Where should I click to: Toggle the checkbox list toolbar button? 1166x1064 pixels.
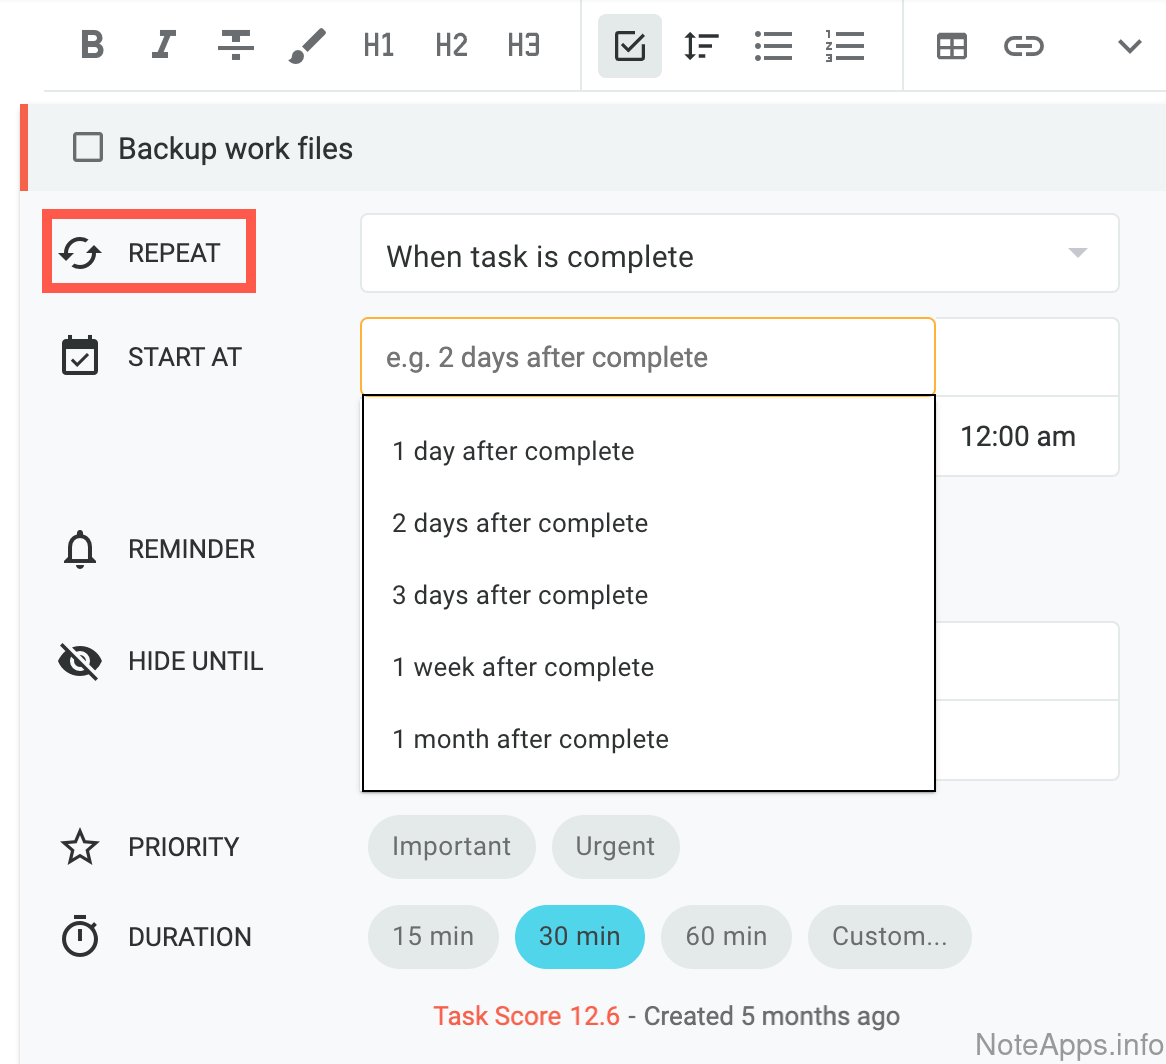tap(630, 46)
